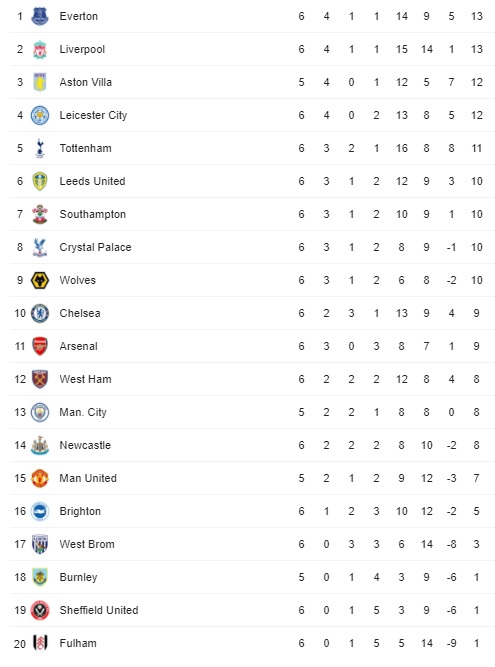Open the Crystal Palace team link
This screenshot has width=495, height=667.
[95, 247]
